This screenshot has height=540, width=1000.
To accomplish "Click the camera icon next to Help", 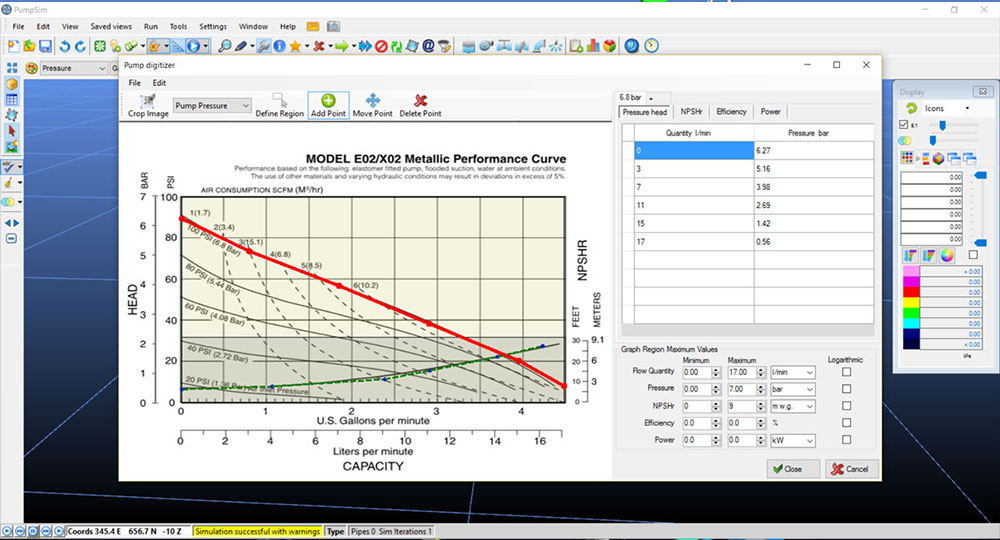I will click(x=334, y=26).
